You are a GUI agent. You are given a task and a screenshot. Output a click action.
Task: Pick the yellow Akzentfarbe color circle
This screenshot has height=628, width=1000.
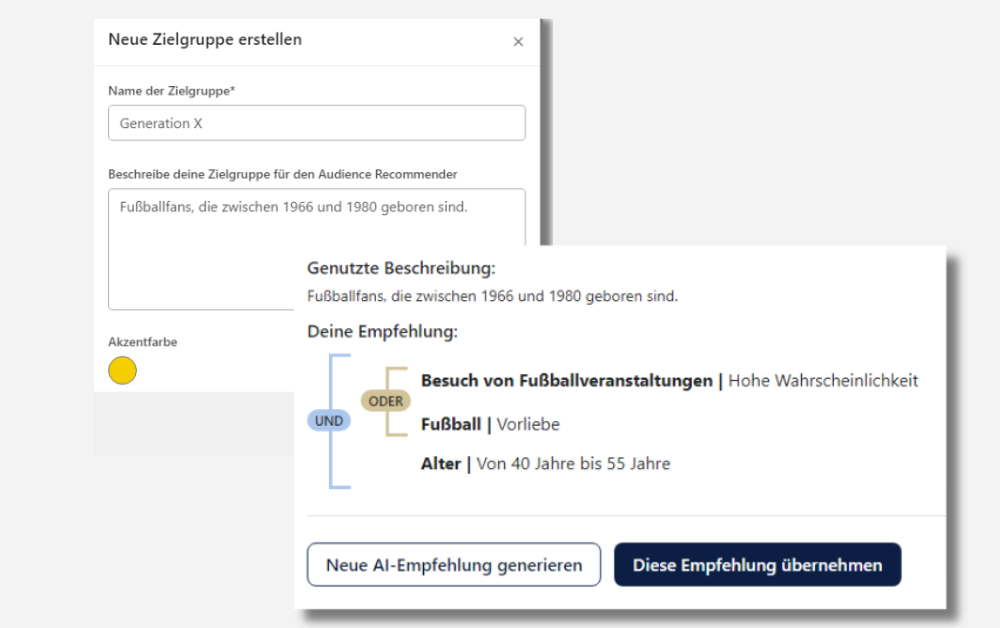coord(122,371)
